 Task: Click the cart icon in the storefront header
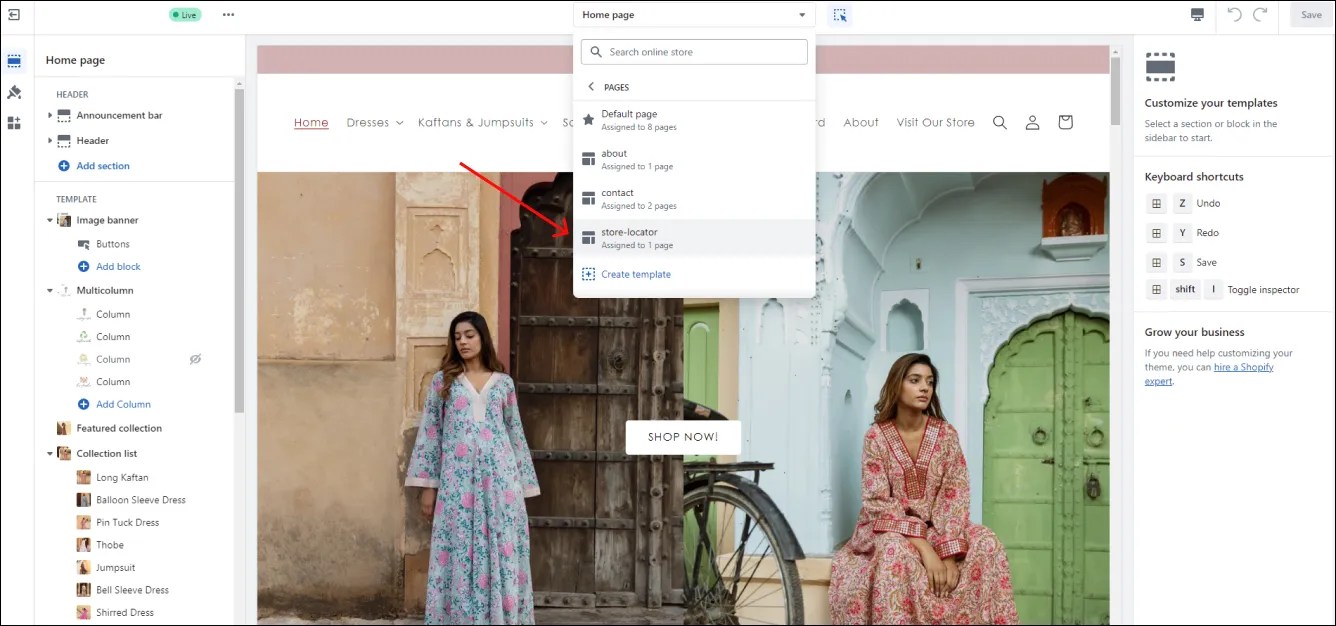click(x=1065, y=122)
